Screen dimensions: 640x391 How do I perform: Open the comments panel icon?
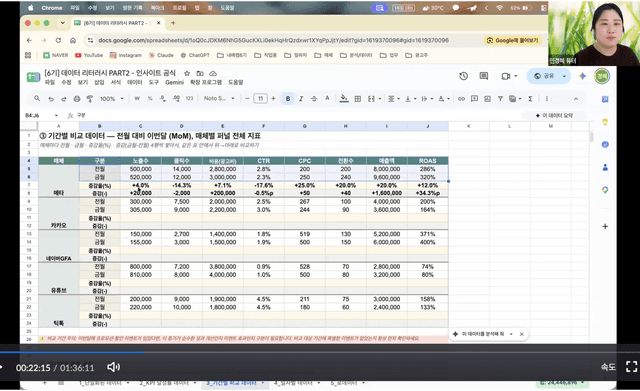tap(484, 76)
